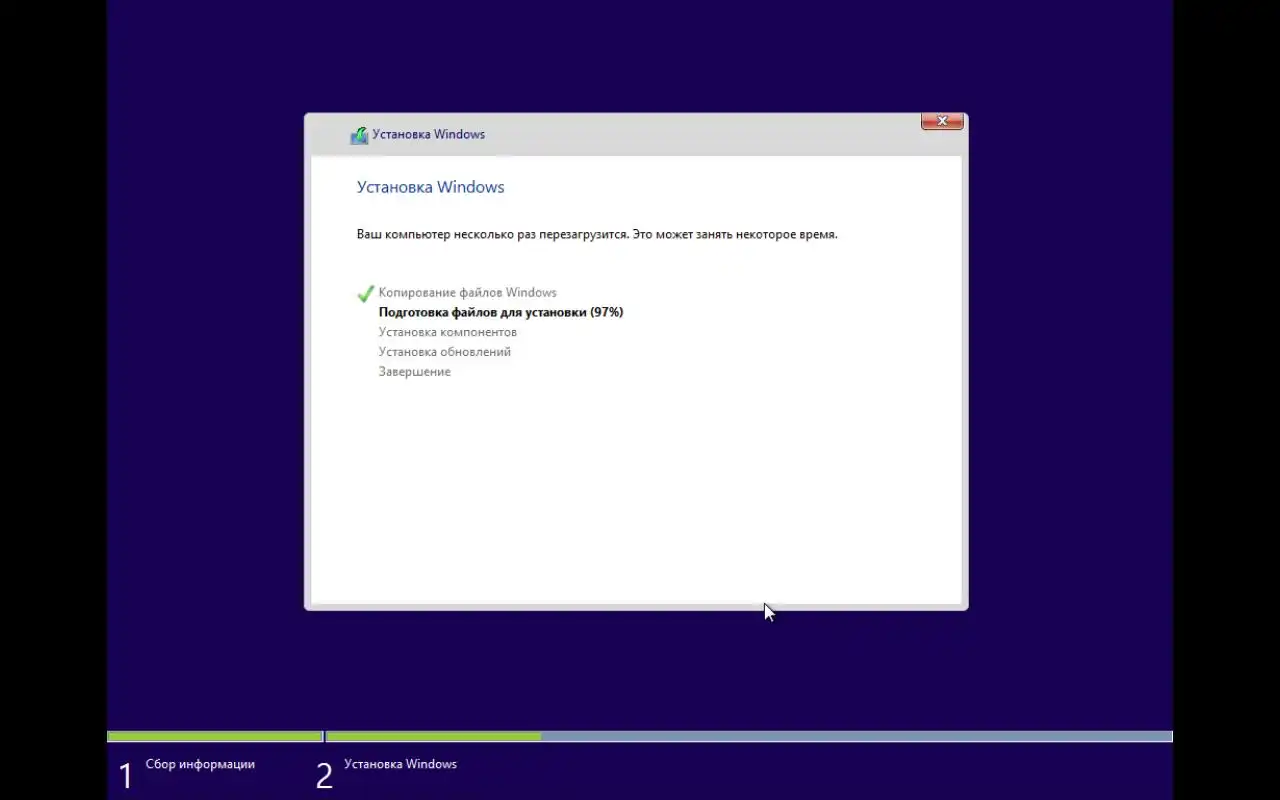This screenshot has height=800, width=1280.
Task: Click the blue 'Установка Windows' page heading
Action: point(430,187)
